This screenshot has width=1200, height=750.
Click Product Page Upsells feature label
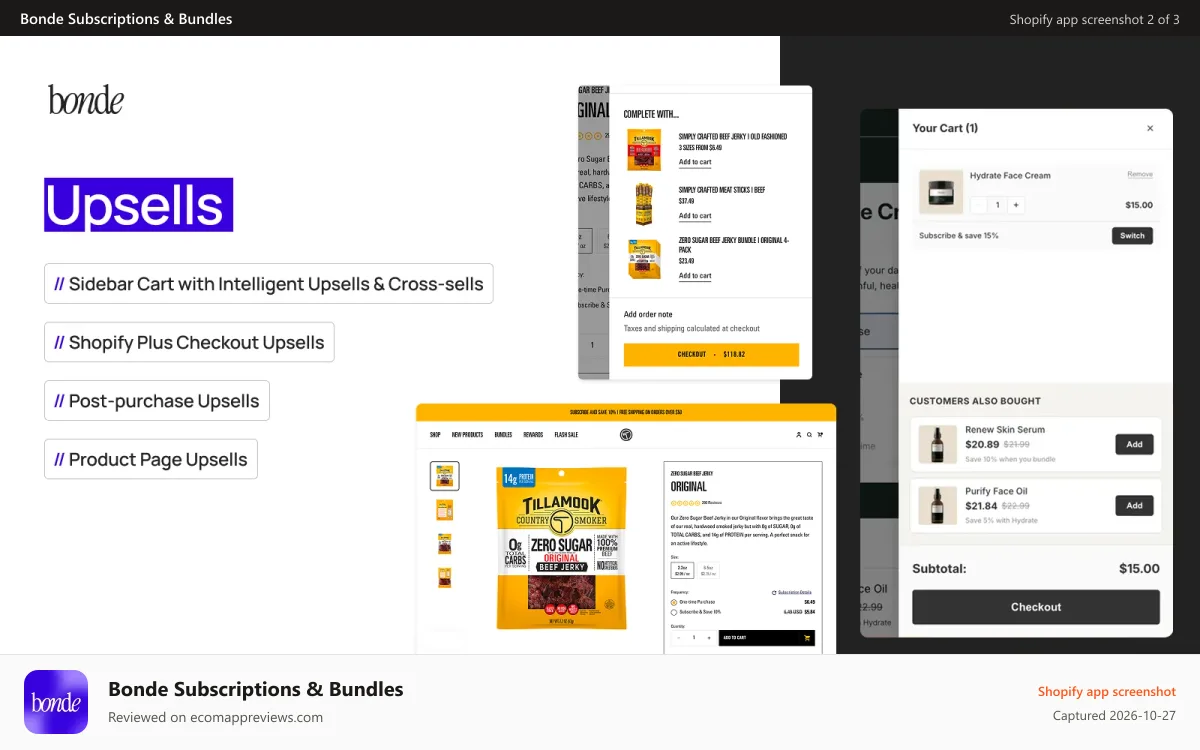pos(151,459)
